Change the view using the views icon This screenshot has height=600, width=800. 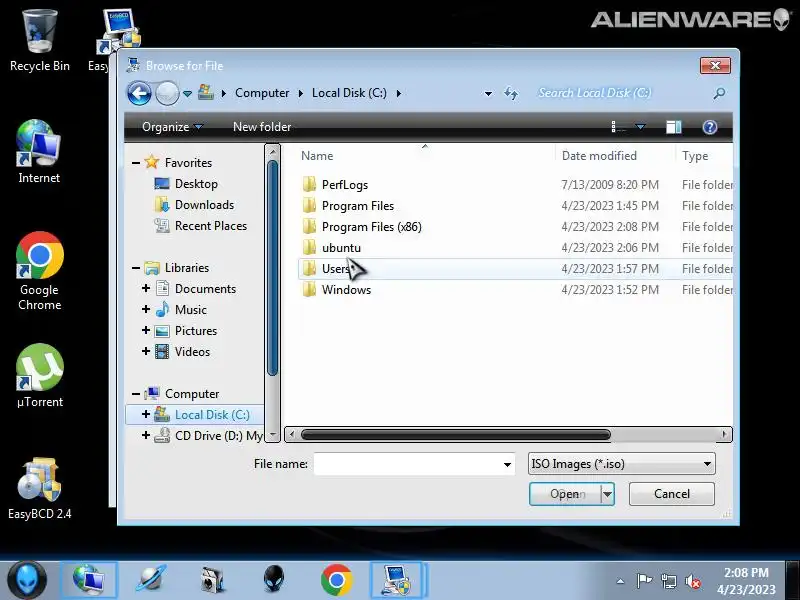(x=618, y=127)
